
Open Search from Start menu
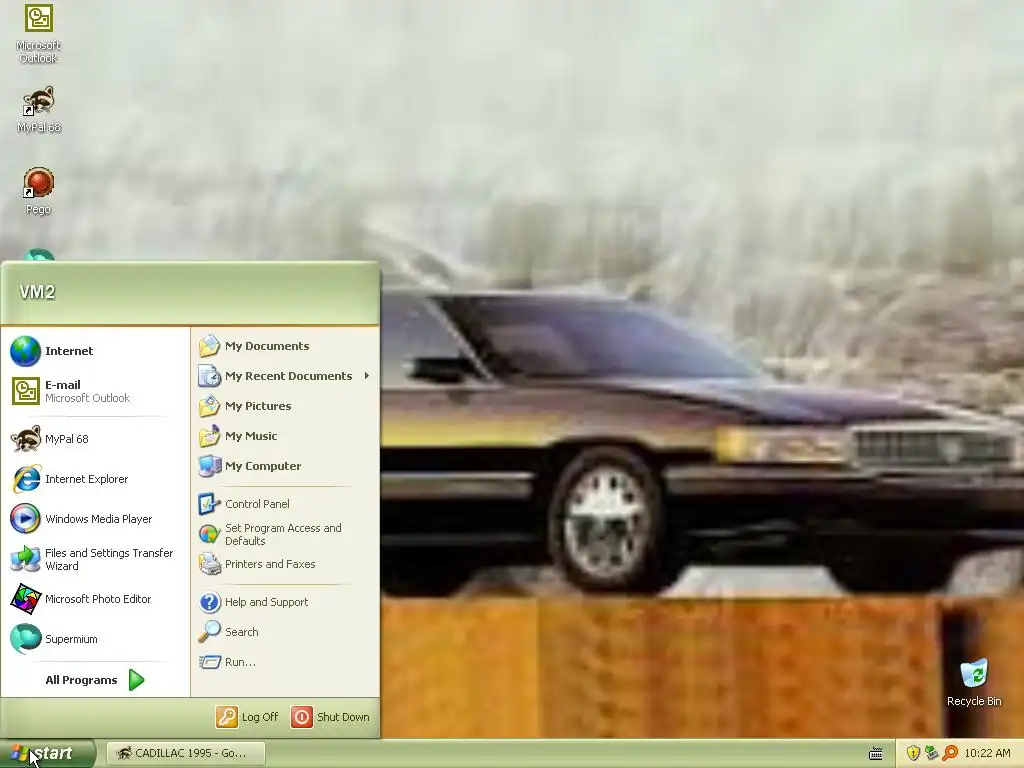[x=285, y=632]
